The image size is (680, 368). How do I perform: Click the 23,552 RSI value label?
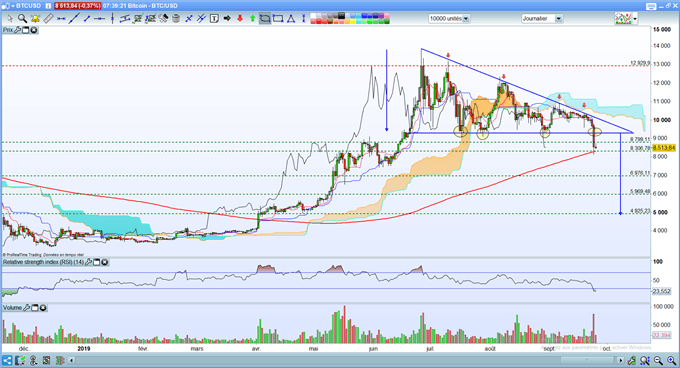(661, 291)
